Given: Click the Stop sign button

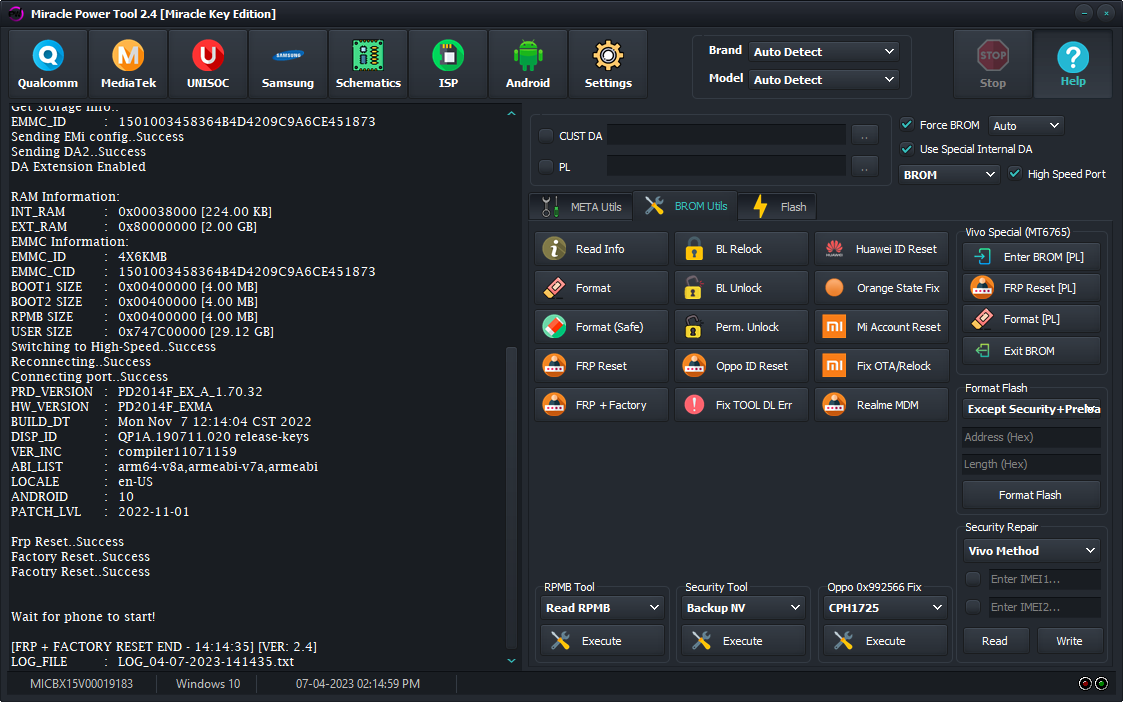Looking at the screenshot, I should pyautogui.click(x=993, y=64).
